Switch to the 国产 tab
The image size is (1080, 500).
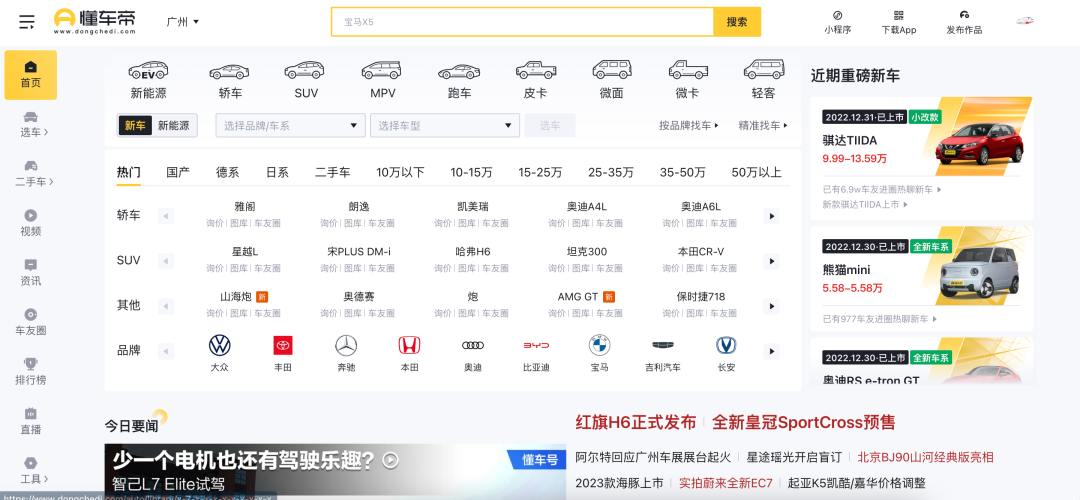178,172
